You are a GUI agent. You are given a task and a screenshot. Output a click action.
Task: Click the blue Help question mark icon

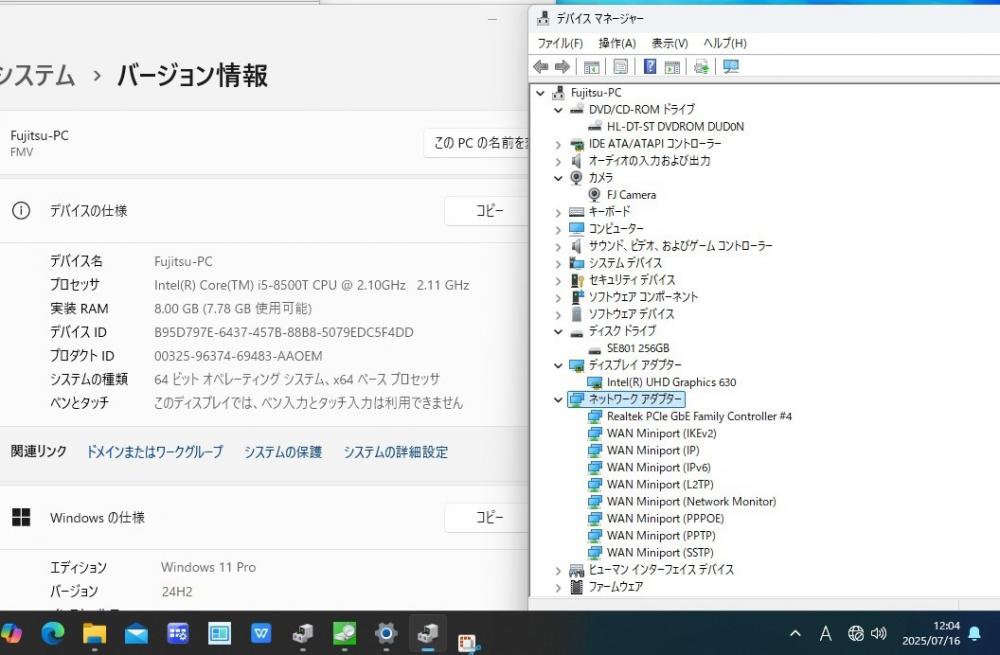coord(650,67)
